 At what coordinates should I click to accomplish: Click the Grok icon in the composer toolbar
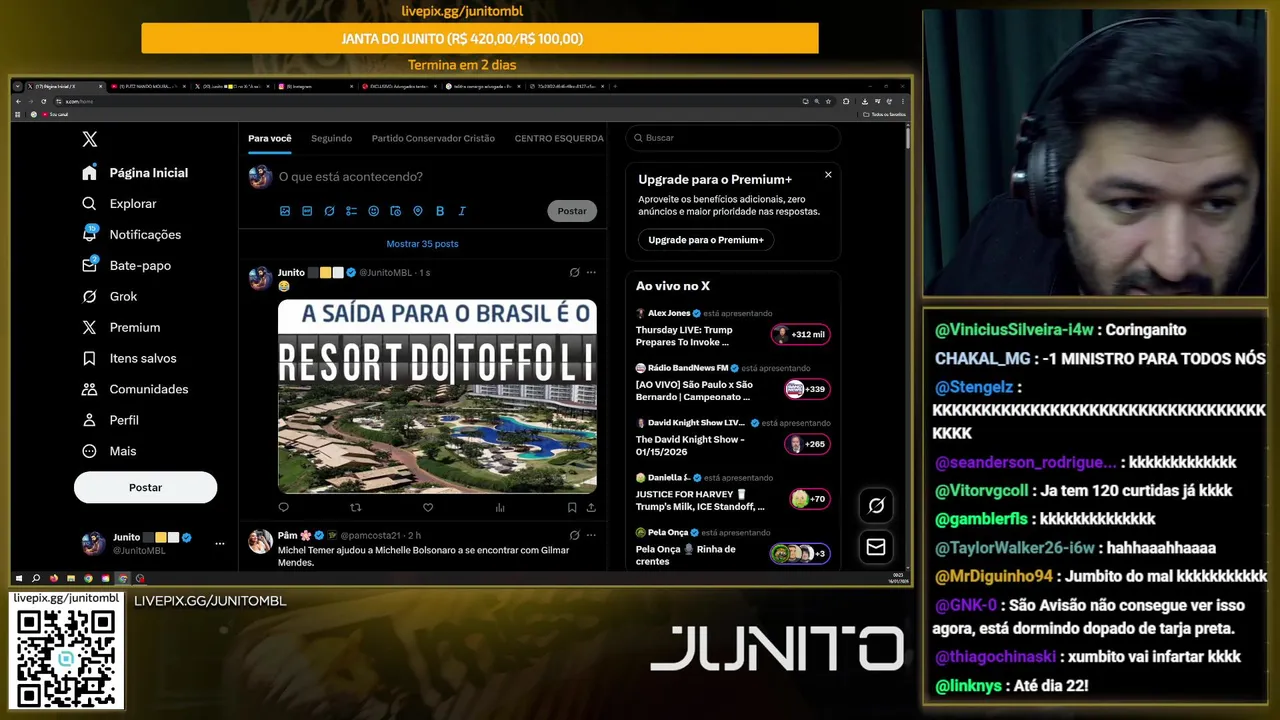click(x=329, y=211)
